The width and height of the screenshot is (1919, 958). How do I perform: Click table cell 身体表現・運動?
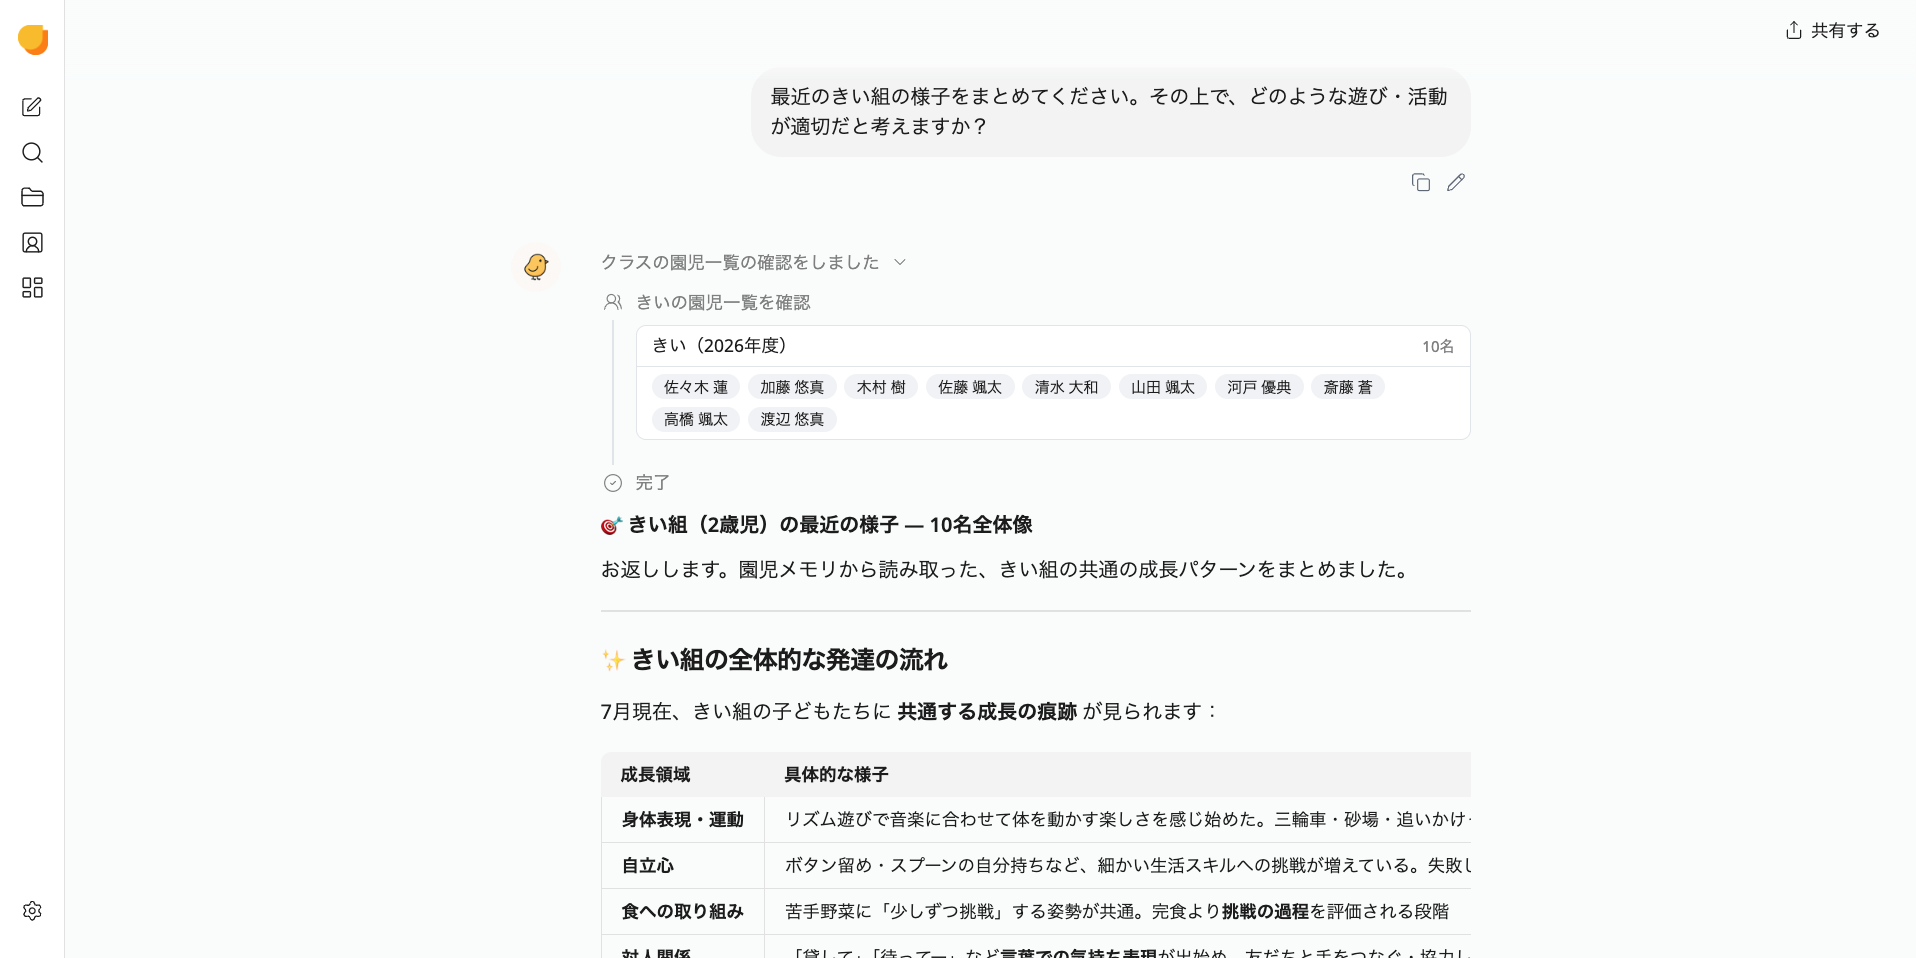coord(682,820)
